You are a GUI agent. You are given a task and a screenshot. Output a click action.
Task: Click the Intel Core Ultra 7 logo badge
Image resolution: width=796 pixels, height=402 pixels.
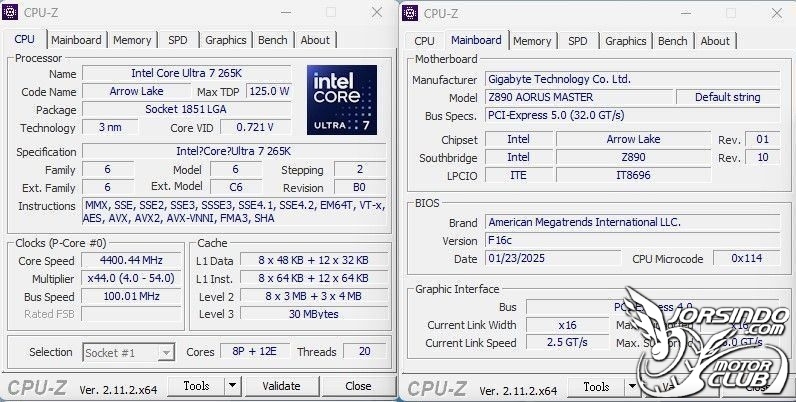tap(342, 100)
